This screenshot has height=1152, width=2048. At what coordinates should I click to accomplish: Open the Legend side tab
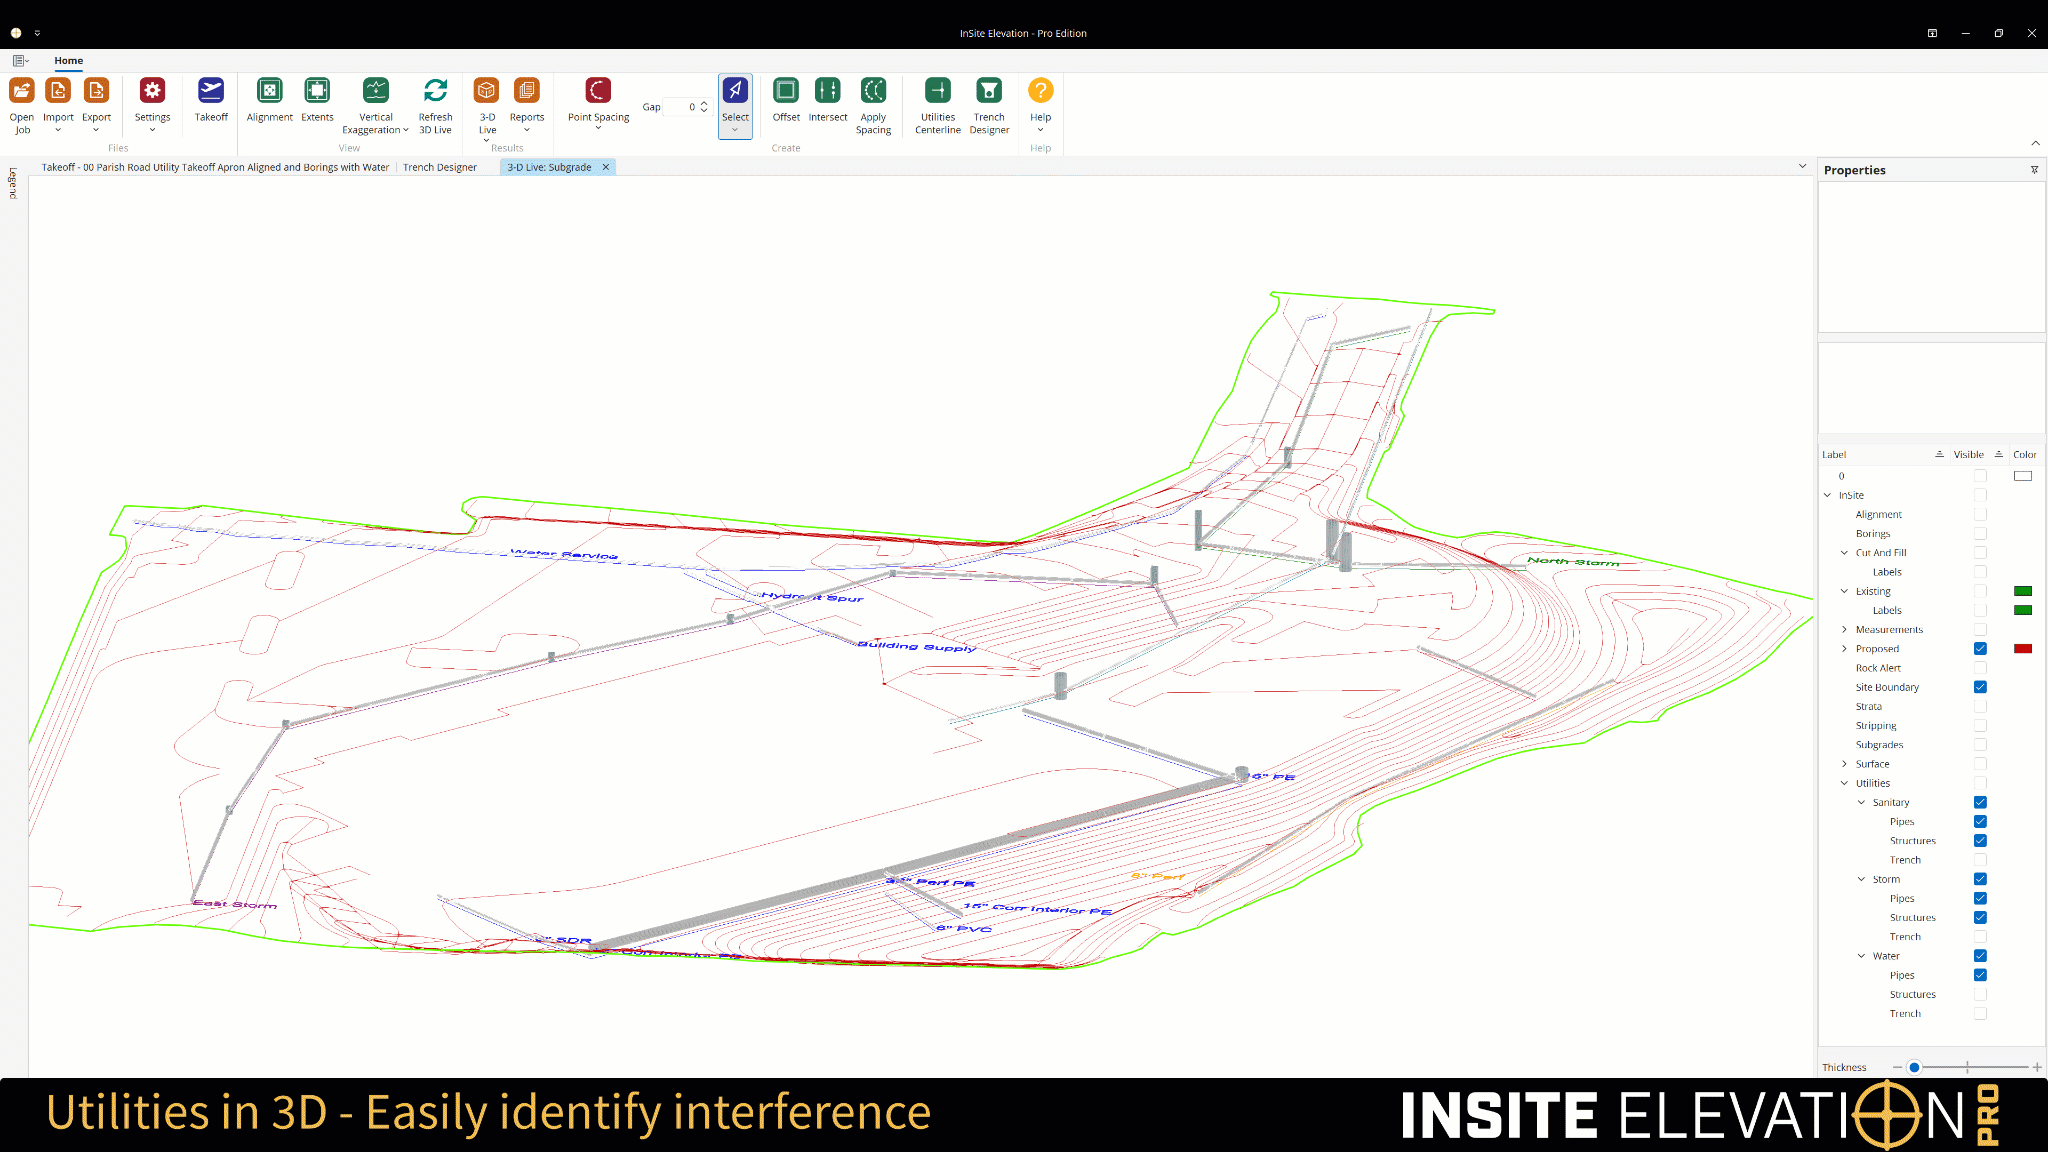pos(13,183)
